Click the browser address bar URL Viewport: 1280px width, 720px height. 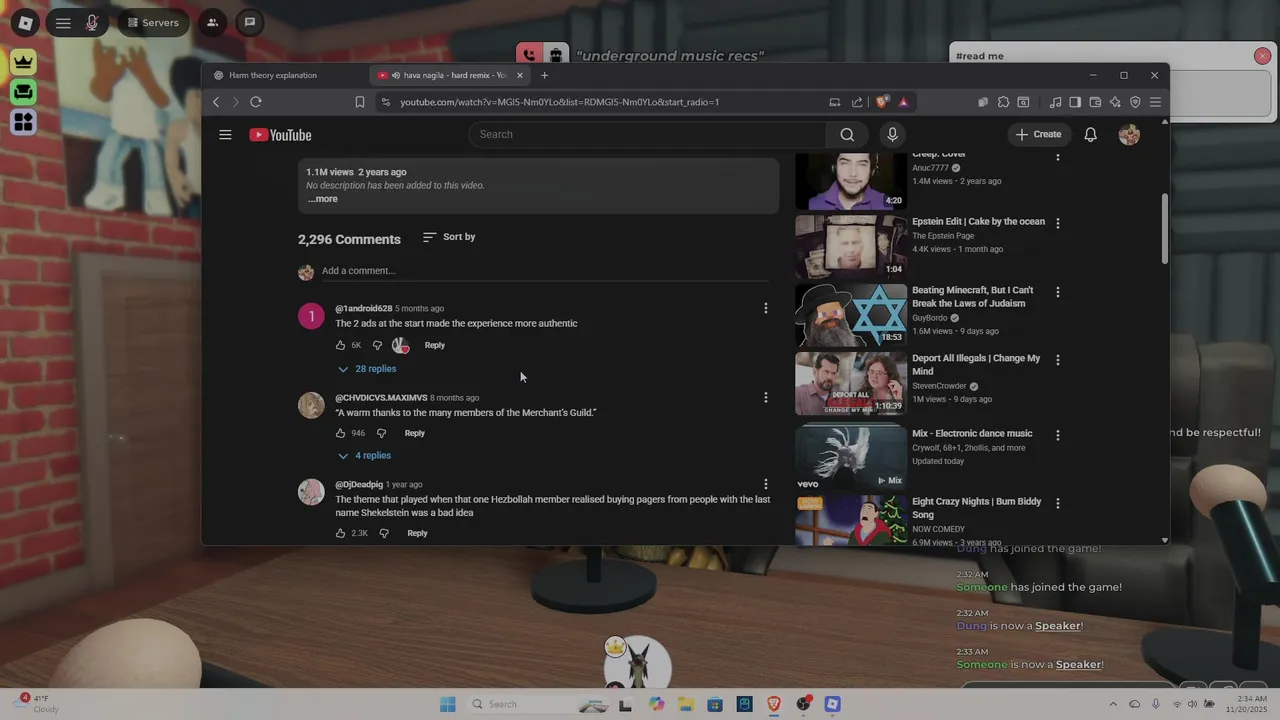559,102
